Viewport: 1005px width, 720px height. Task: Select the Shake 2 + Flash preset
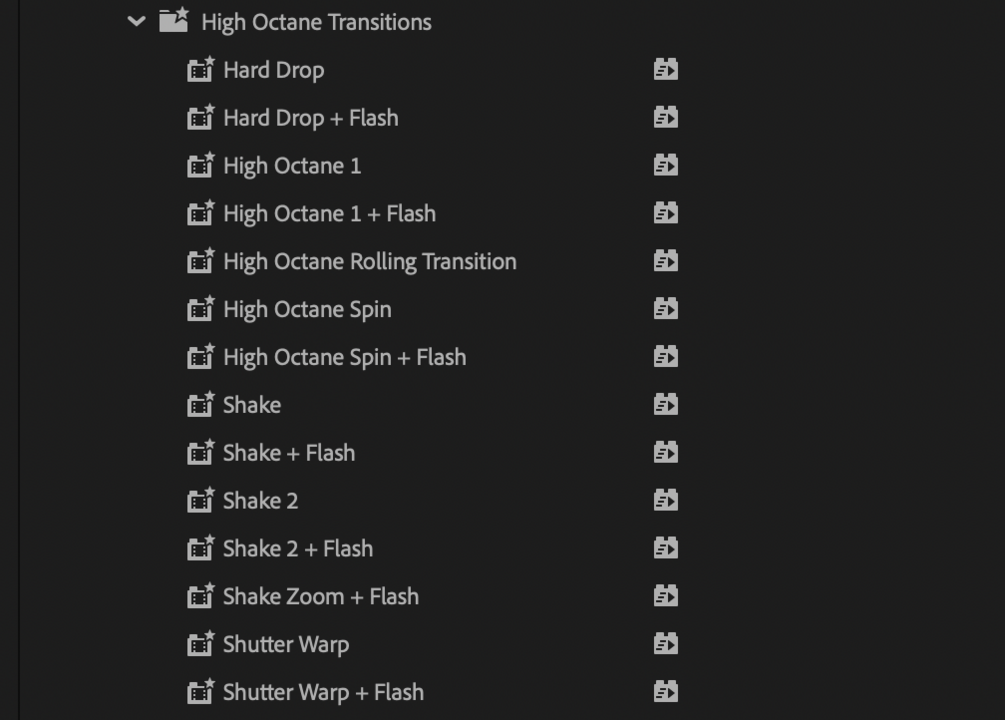coord(297,549)
